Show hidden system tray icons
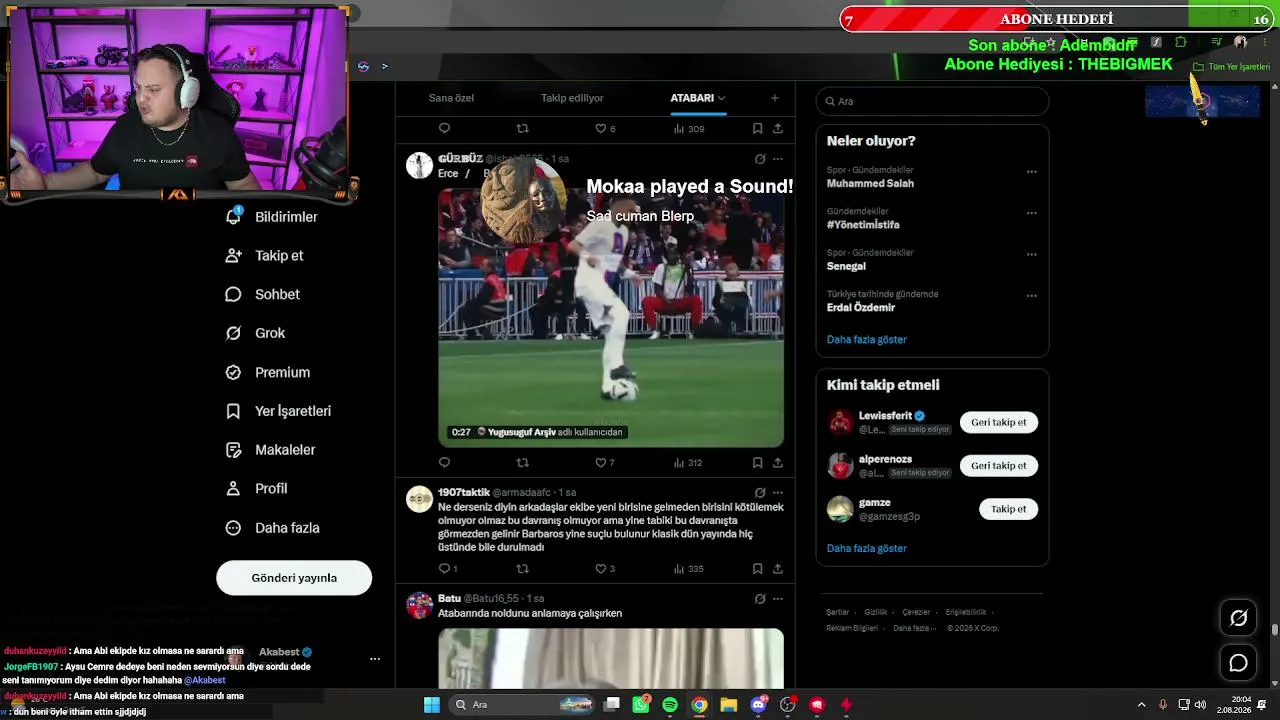 tap(1141, 704)
